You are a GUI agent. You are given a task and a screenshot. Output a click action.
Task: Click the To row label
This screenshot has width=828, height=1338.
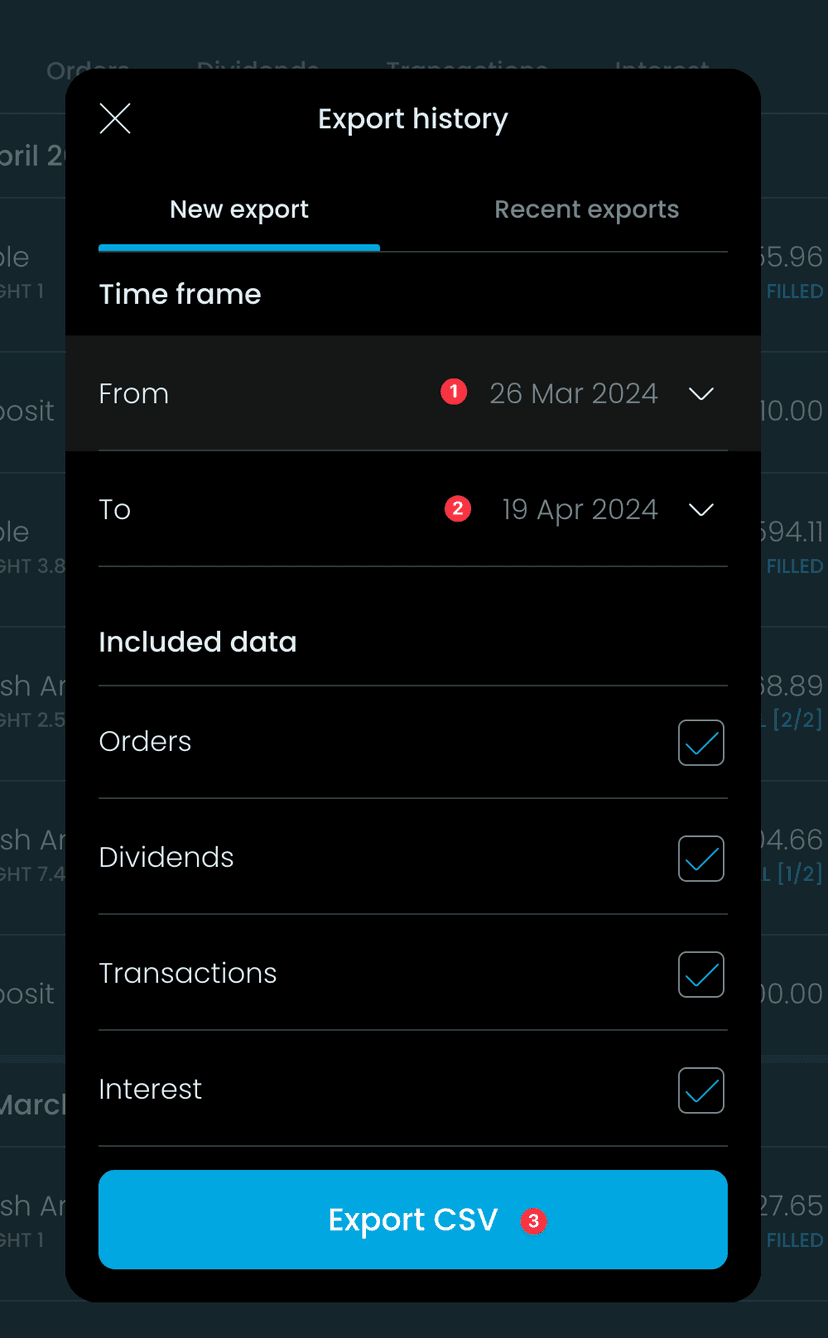point(115,510)
